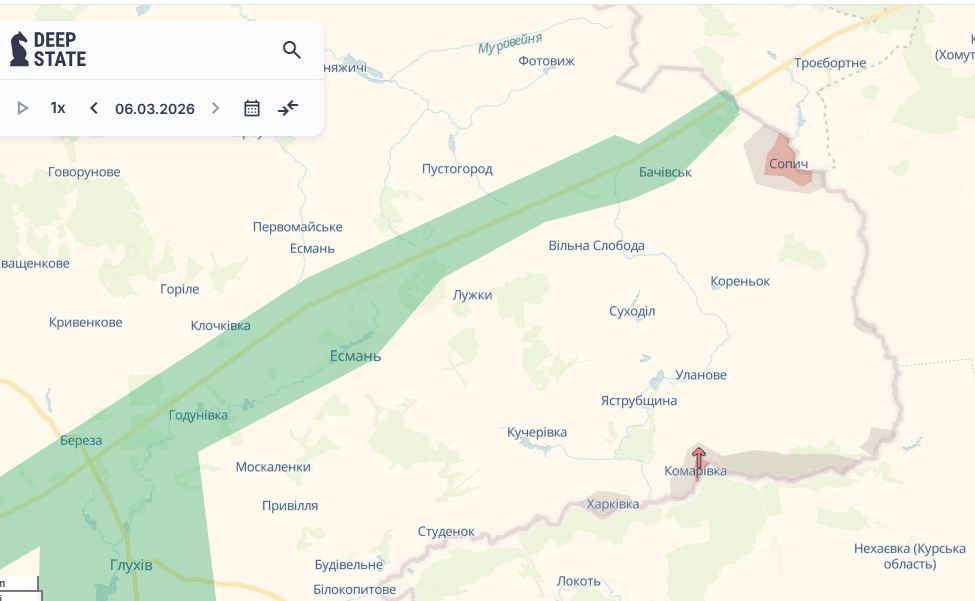Click the Пустогород map label
This screenshot has width=975, height=601.
coord(457,169)
